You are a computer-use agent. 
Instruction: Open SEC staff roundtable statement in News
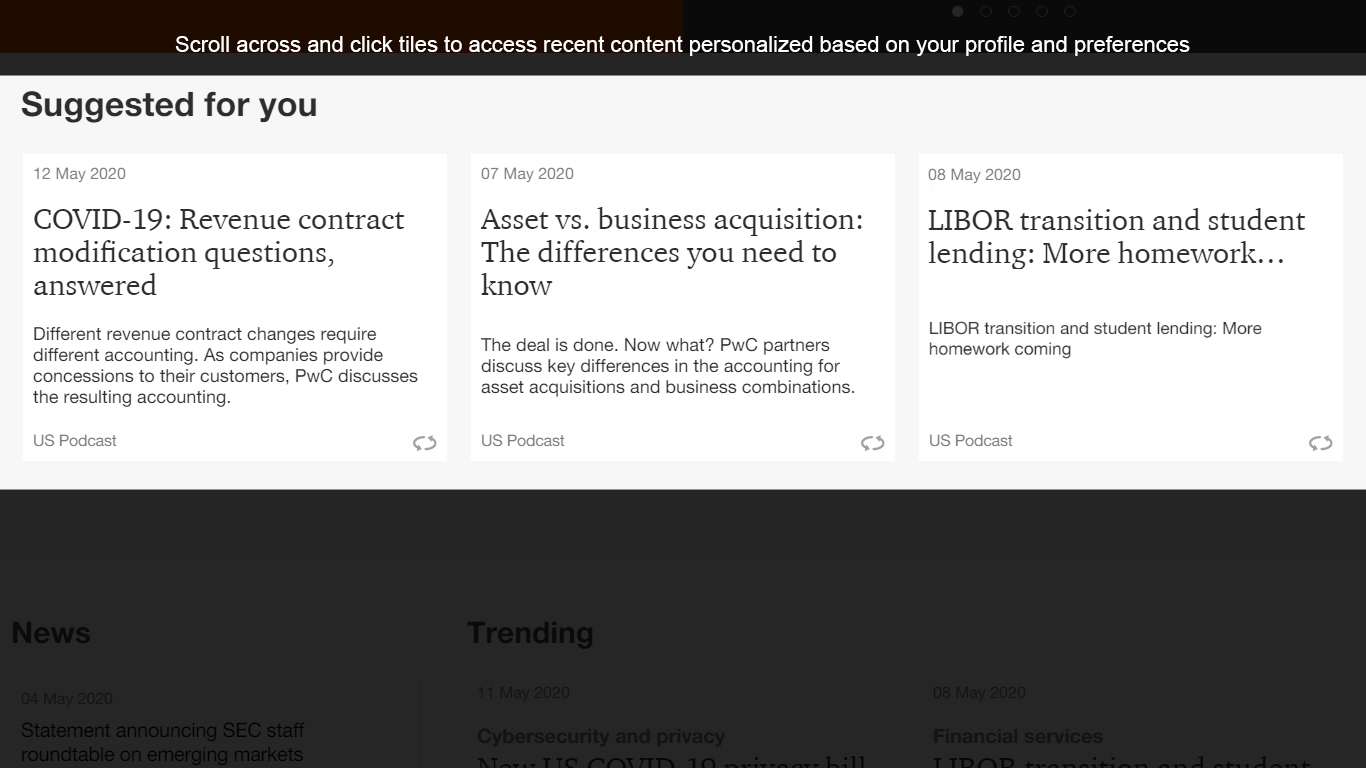pos(162,742)
